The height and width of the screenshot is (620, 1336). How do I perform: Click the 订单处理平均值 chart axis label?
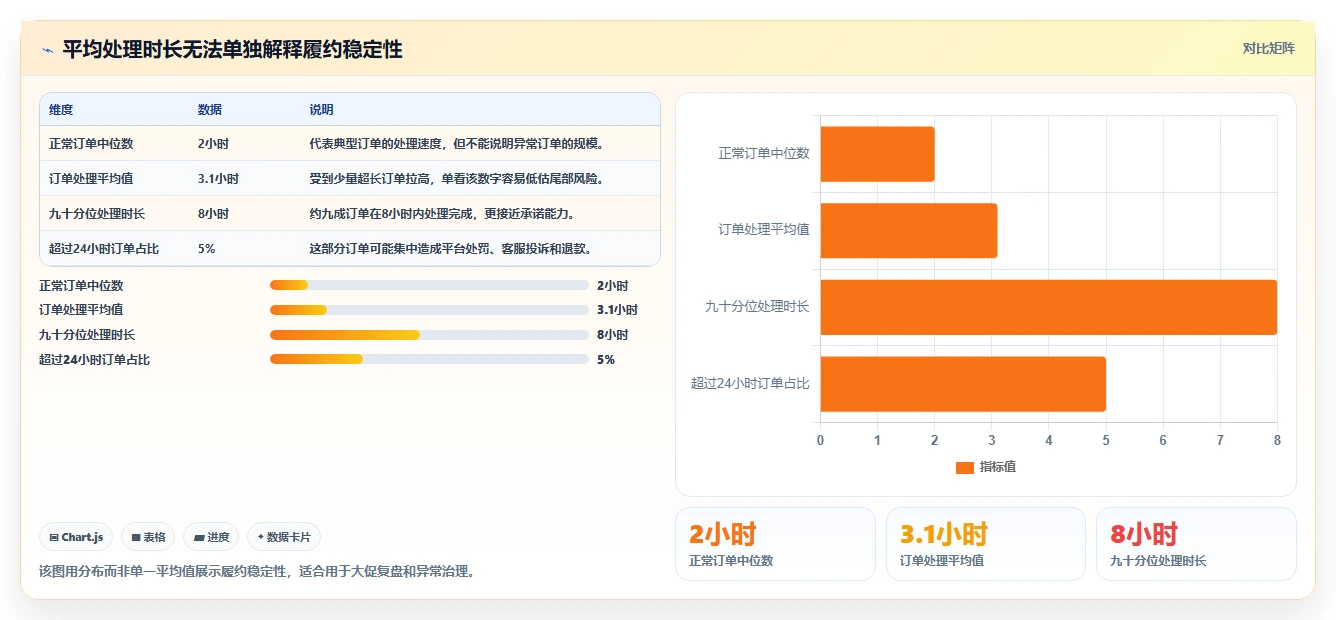click(x=764, y=230)
